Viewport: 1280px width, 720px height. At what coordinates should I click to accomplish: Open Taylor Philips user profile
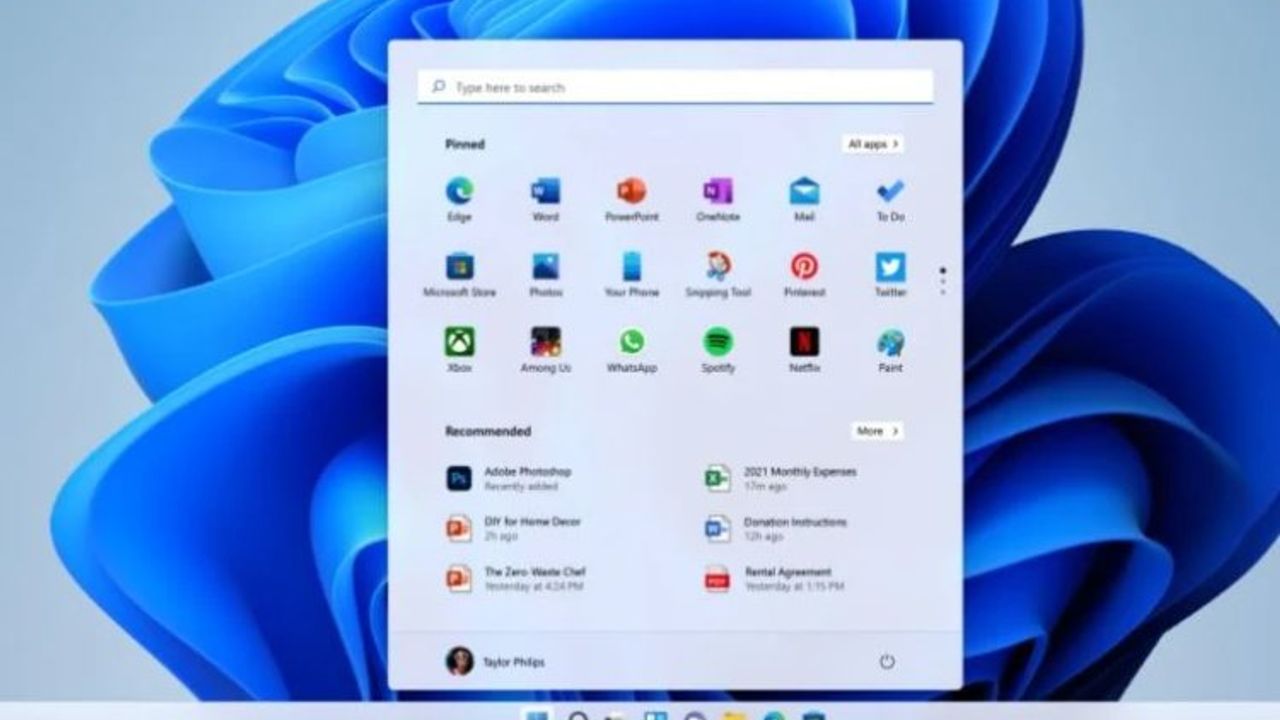pyautogui.click(x=495, y=661)
